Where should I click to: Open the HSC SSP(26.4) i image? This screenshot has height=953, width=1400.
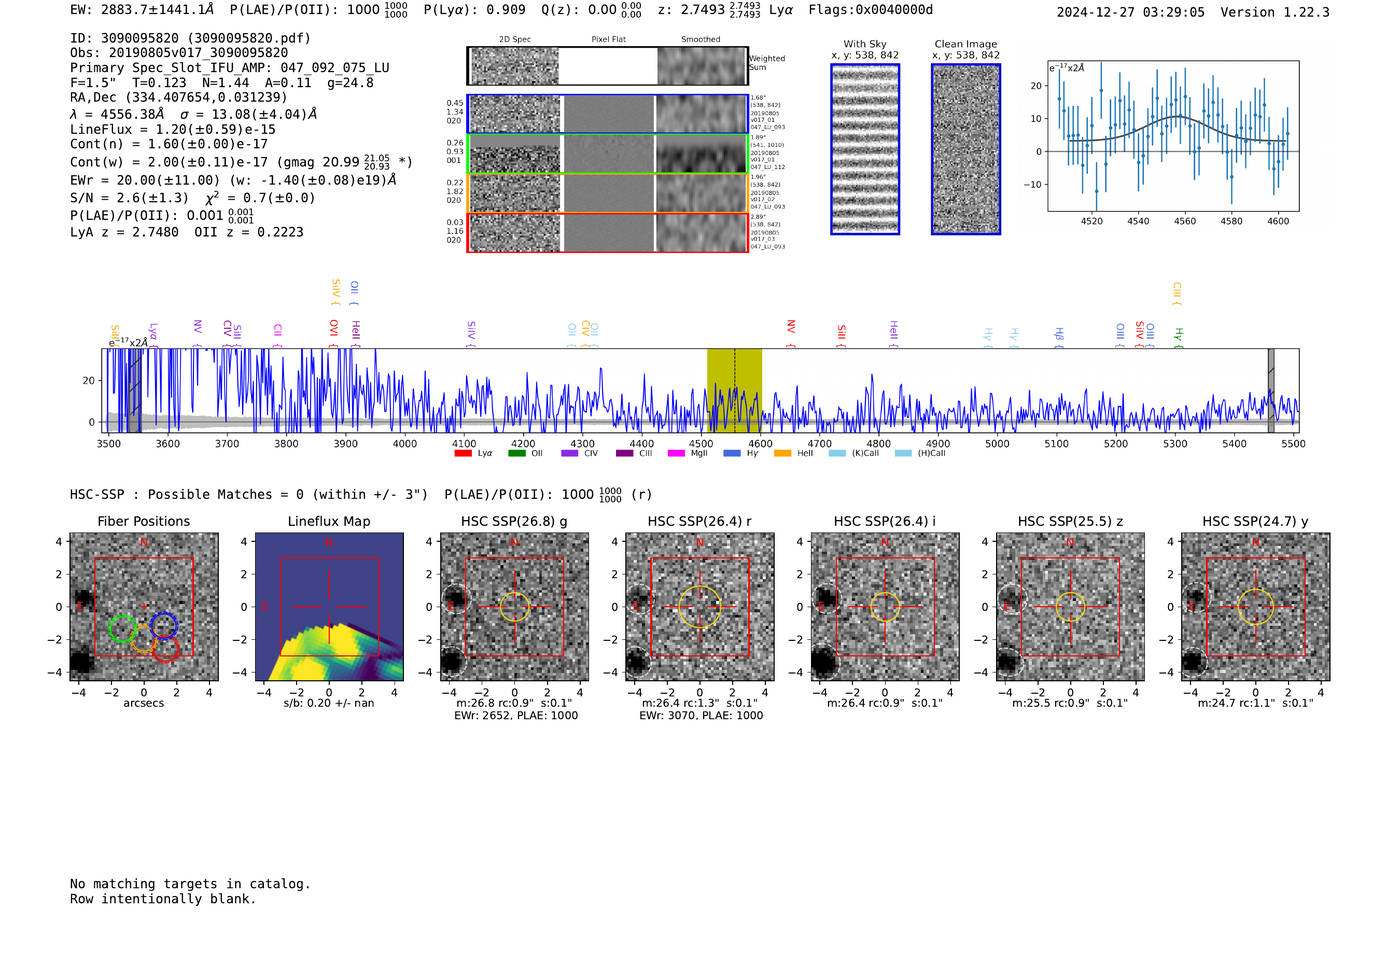coord(885,607)
